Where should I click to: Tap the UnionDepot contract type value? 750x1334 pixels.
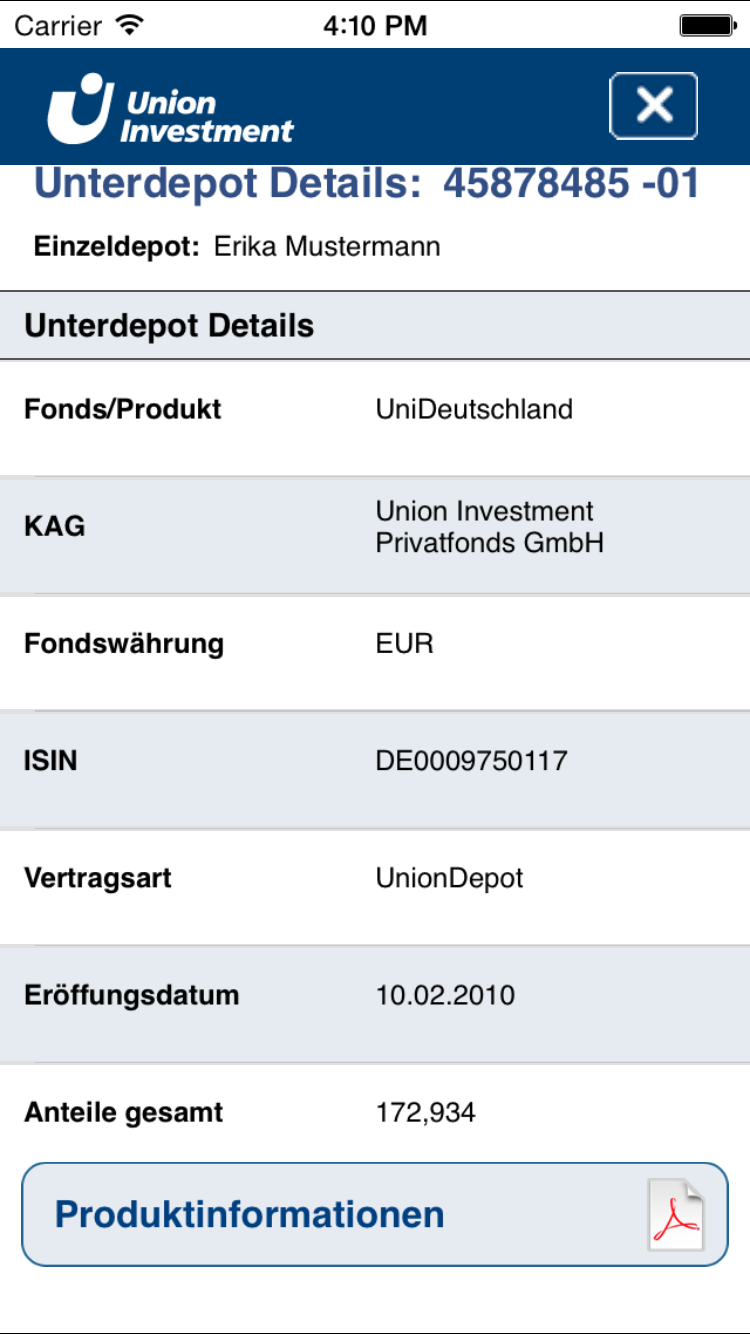(x=449, y=878)
